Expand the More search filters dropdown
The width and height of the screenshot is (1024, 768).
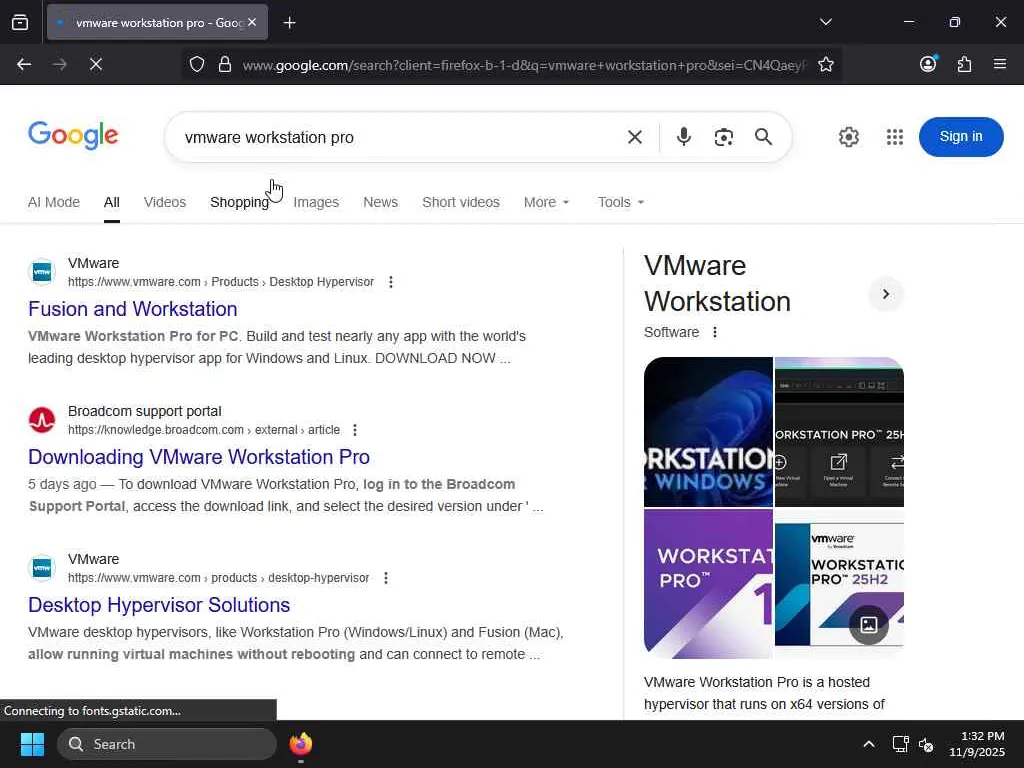point(546,202)
